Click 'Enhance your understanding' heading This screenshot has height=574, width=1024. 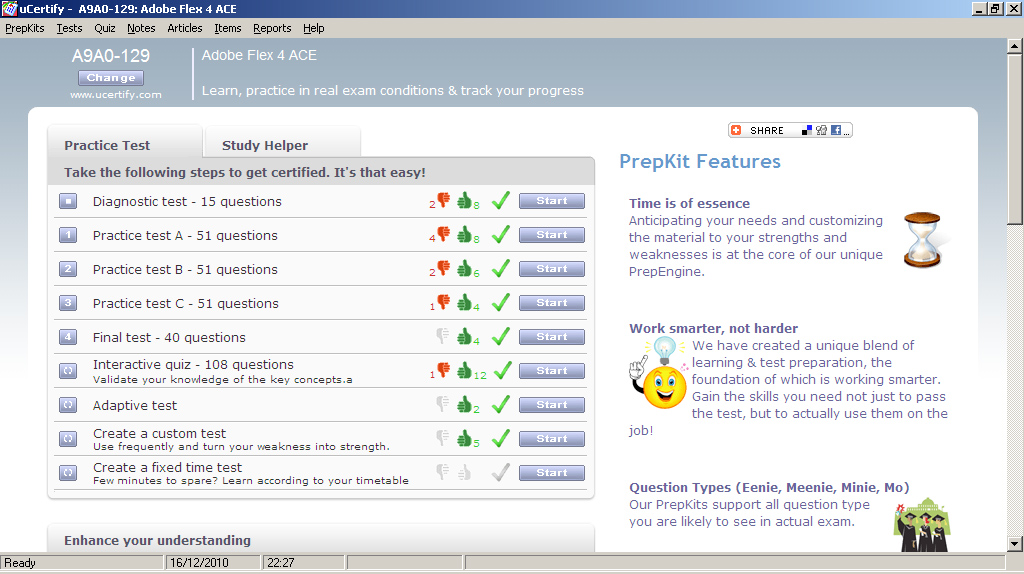[x=157, y=541]
